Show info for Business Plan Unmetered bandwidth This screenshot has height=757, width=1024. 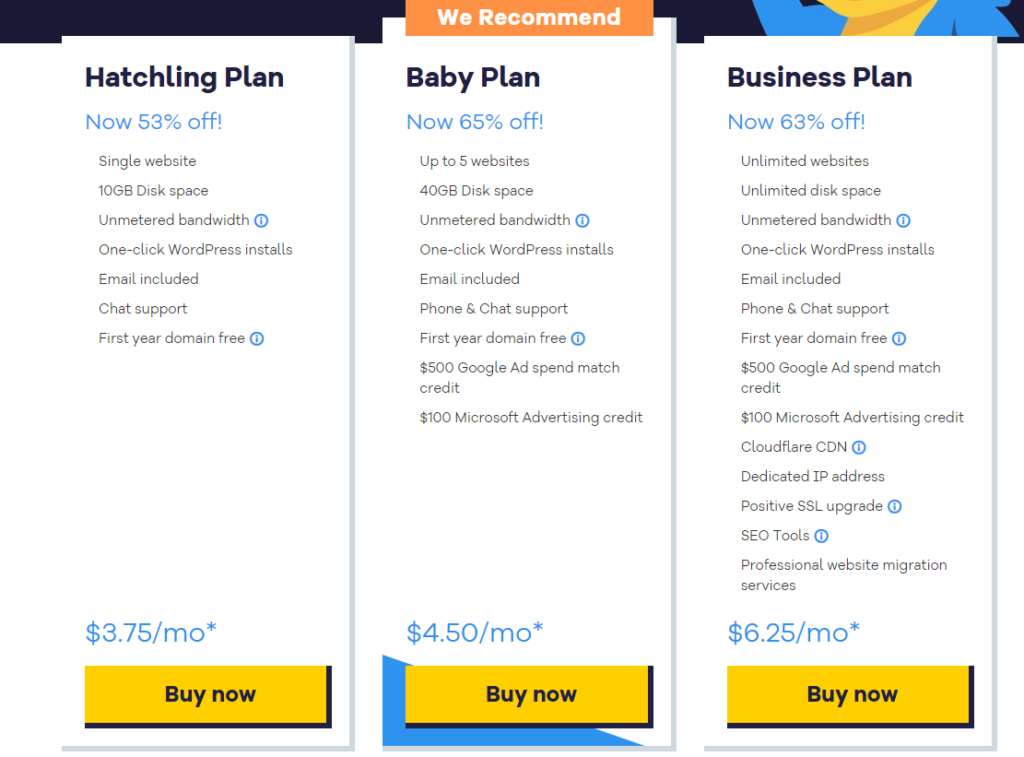(x=903, y=221)
